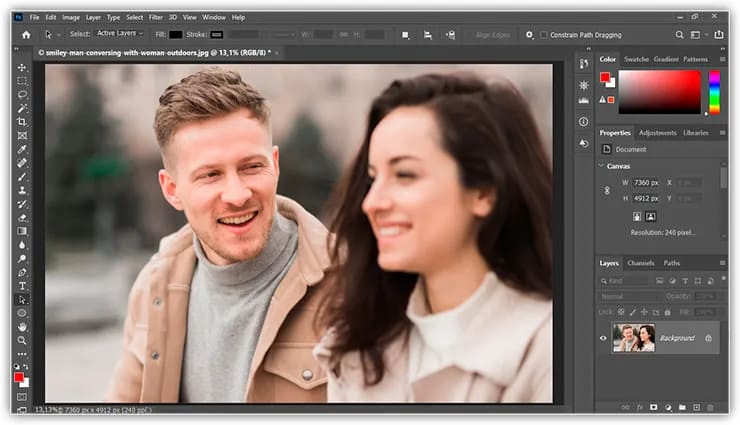The height and width of the screenshot is (425, 740).
Task: Toggle Lock position icon
Action: 644,312
